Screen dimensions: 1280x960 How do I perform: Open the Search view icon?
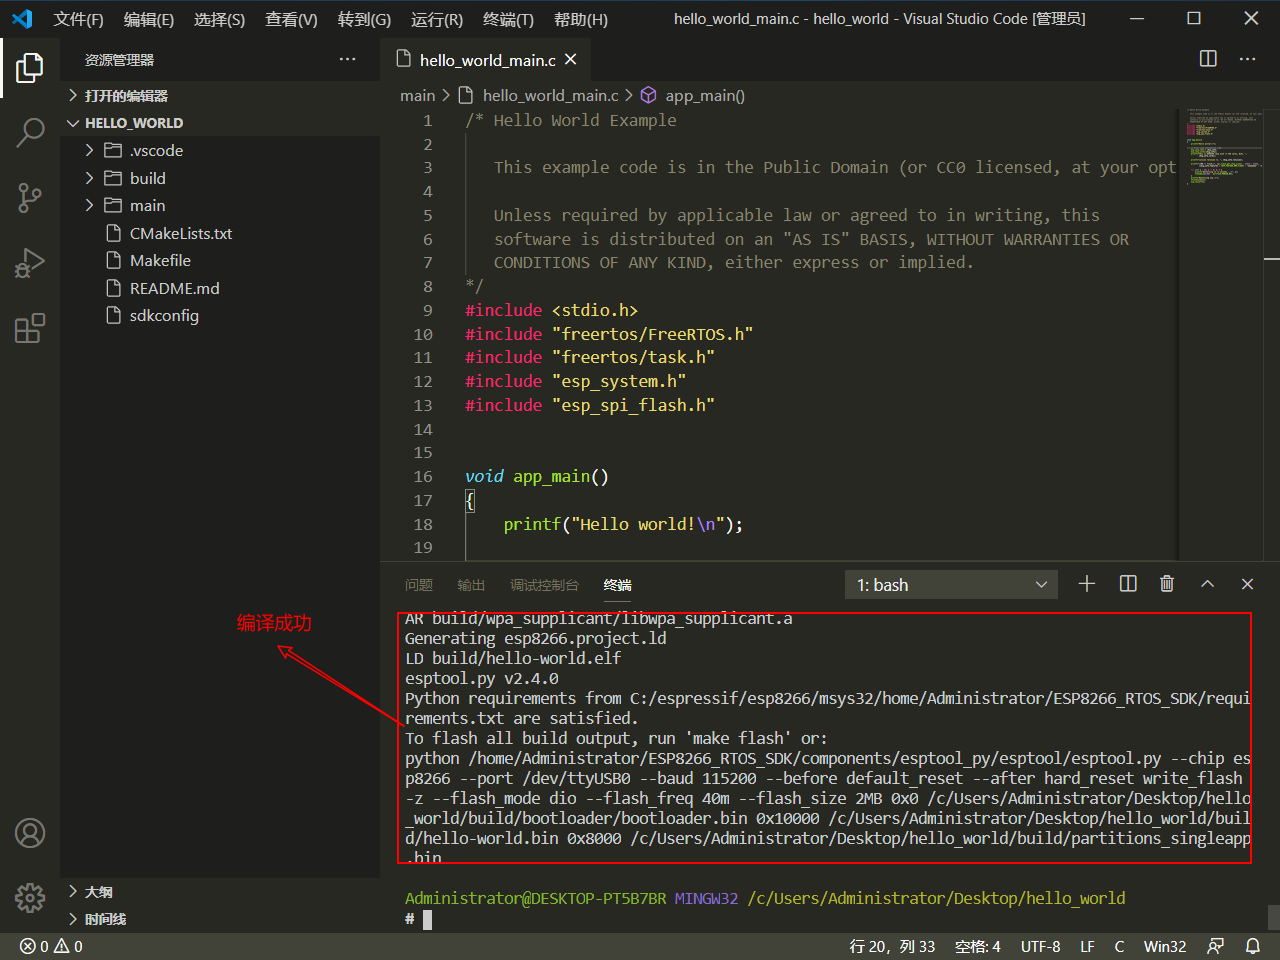click(x=30, y=132)
